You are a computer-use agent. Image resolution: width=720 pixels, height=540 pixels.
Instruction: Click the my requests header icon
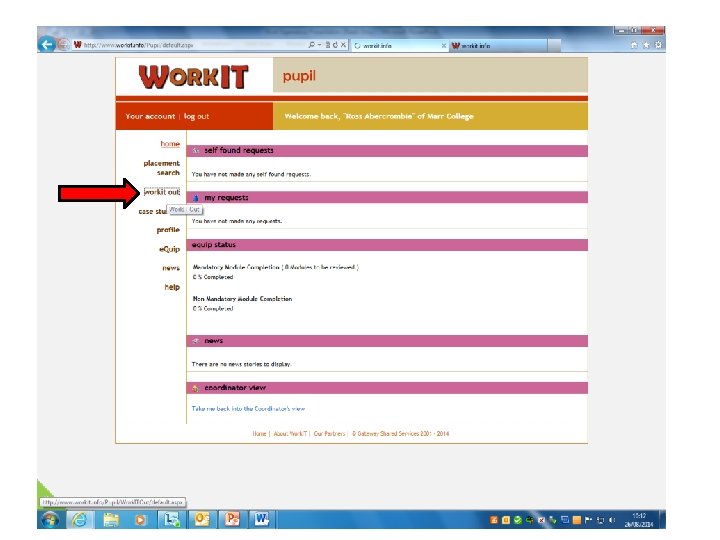pos(196,198)
